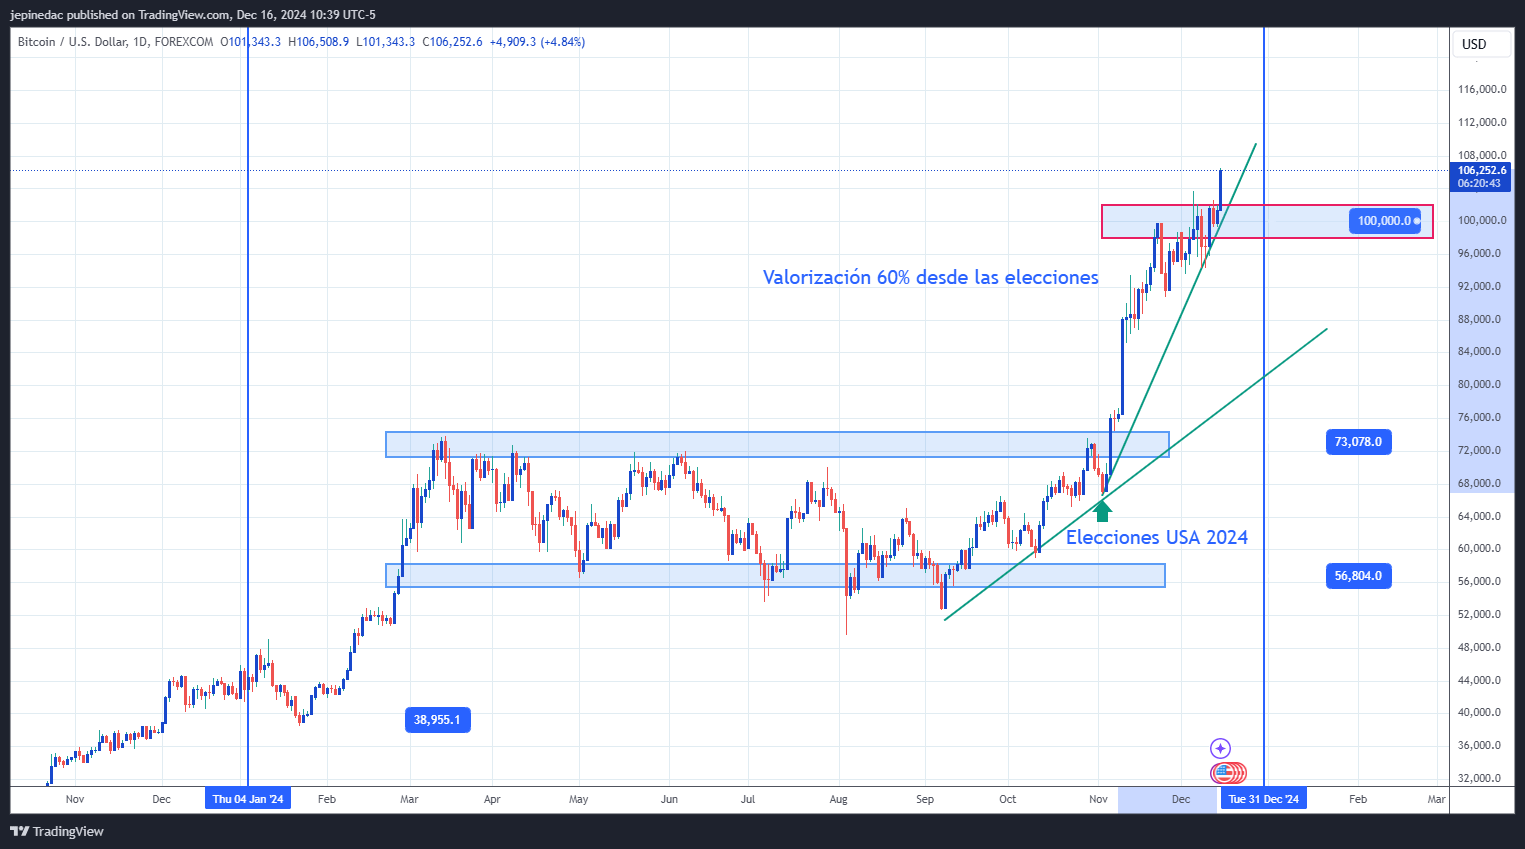Image resolution: width=1525 pixels, height=849 pixels.
Task: Click 48,000.0 on the price axis
Action: click(x=1479, y=647)
